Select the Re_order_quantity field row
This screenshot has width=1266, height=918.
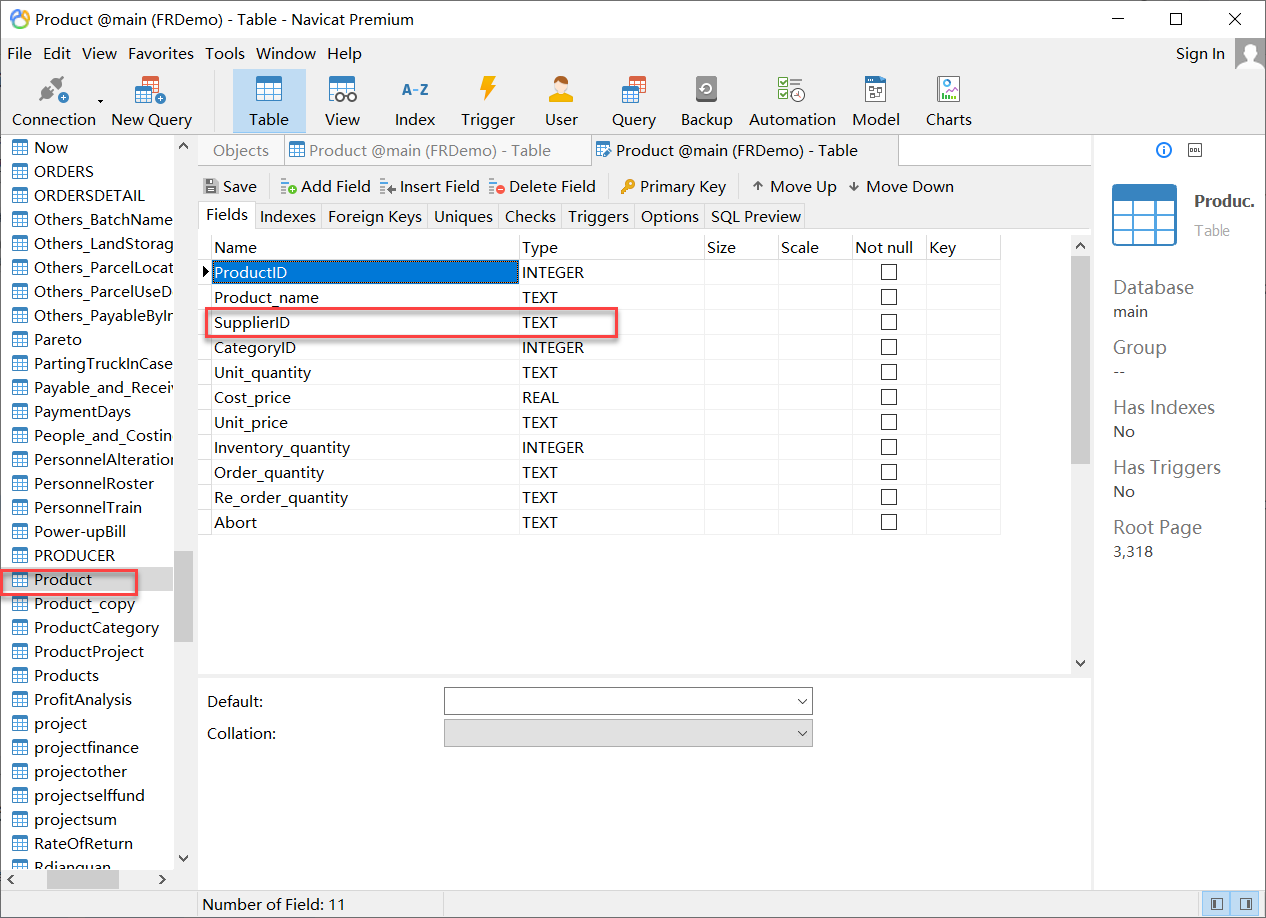(x=605, y=497)
